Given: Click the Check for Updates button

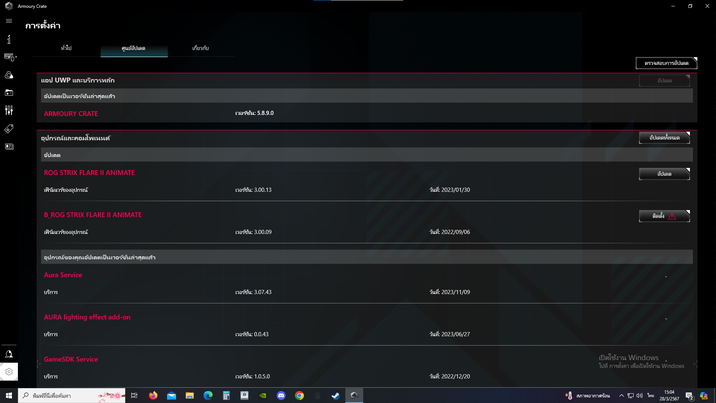Looking at the screenshot, I should [666, 63].
